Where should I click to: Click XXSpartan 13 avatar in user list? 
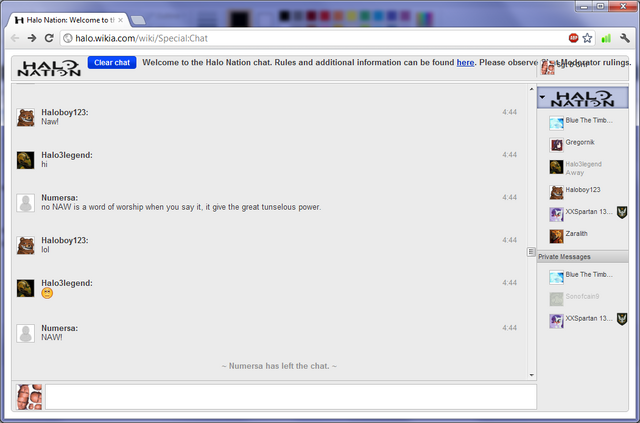[556, 214]
